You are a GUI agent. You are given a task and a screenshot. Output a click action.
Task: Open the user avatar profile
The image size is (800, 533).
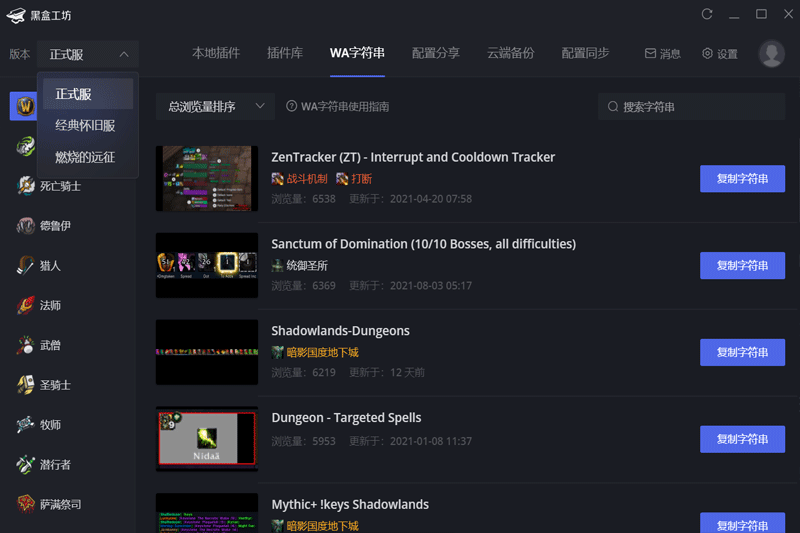[x=771, y=54]
